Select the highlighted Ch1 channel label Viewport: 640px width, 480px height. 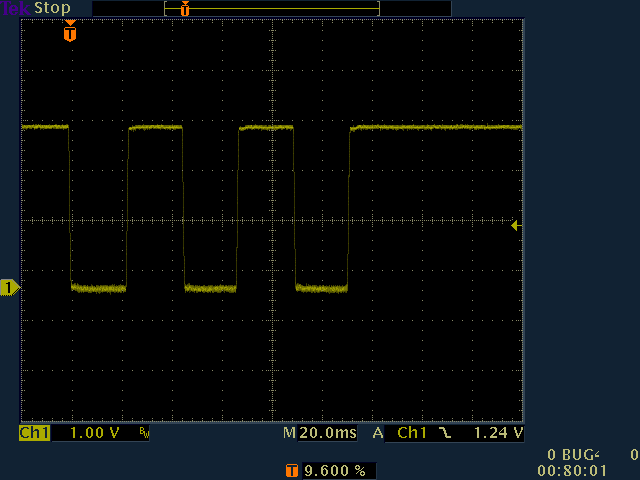[x=34, y=434]
